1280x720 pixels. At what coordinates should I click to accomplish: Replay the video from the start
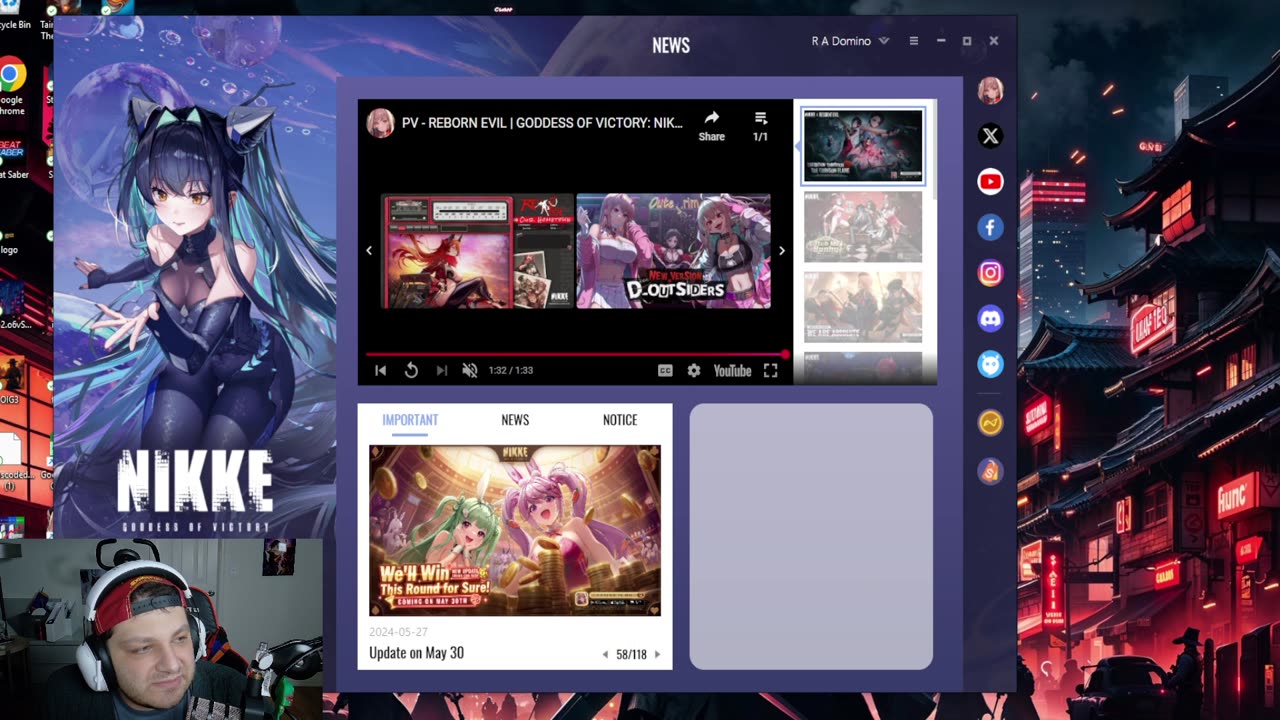click(x=411, y=371)
